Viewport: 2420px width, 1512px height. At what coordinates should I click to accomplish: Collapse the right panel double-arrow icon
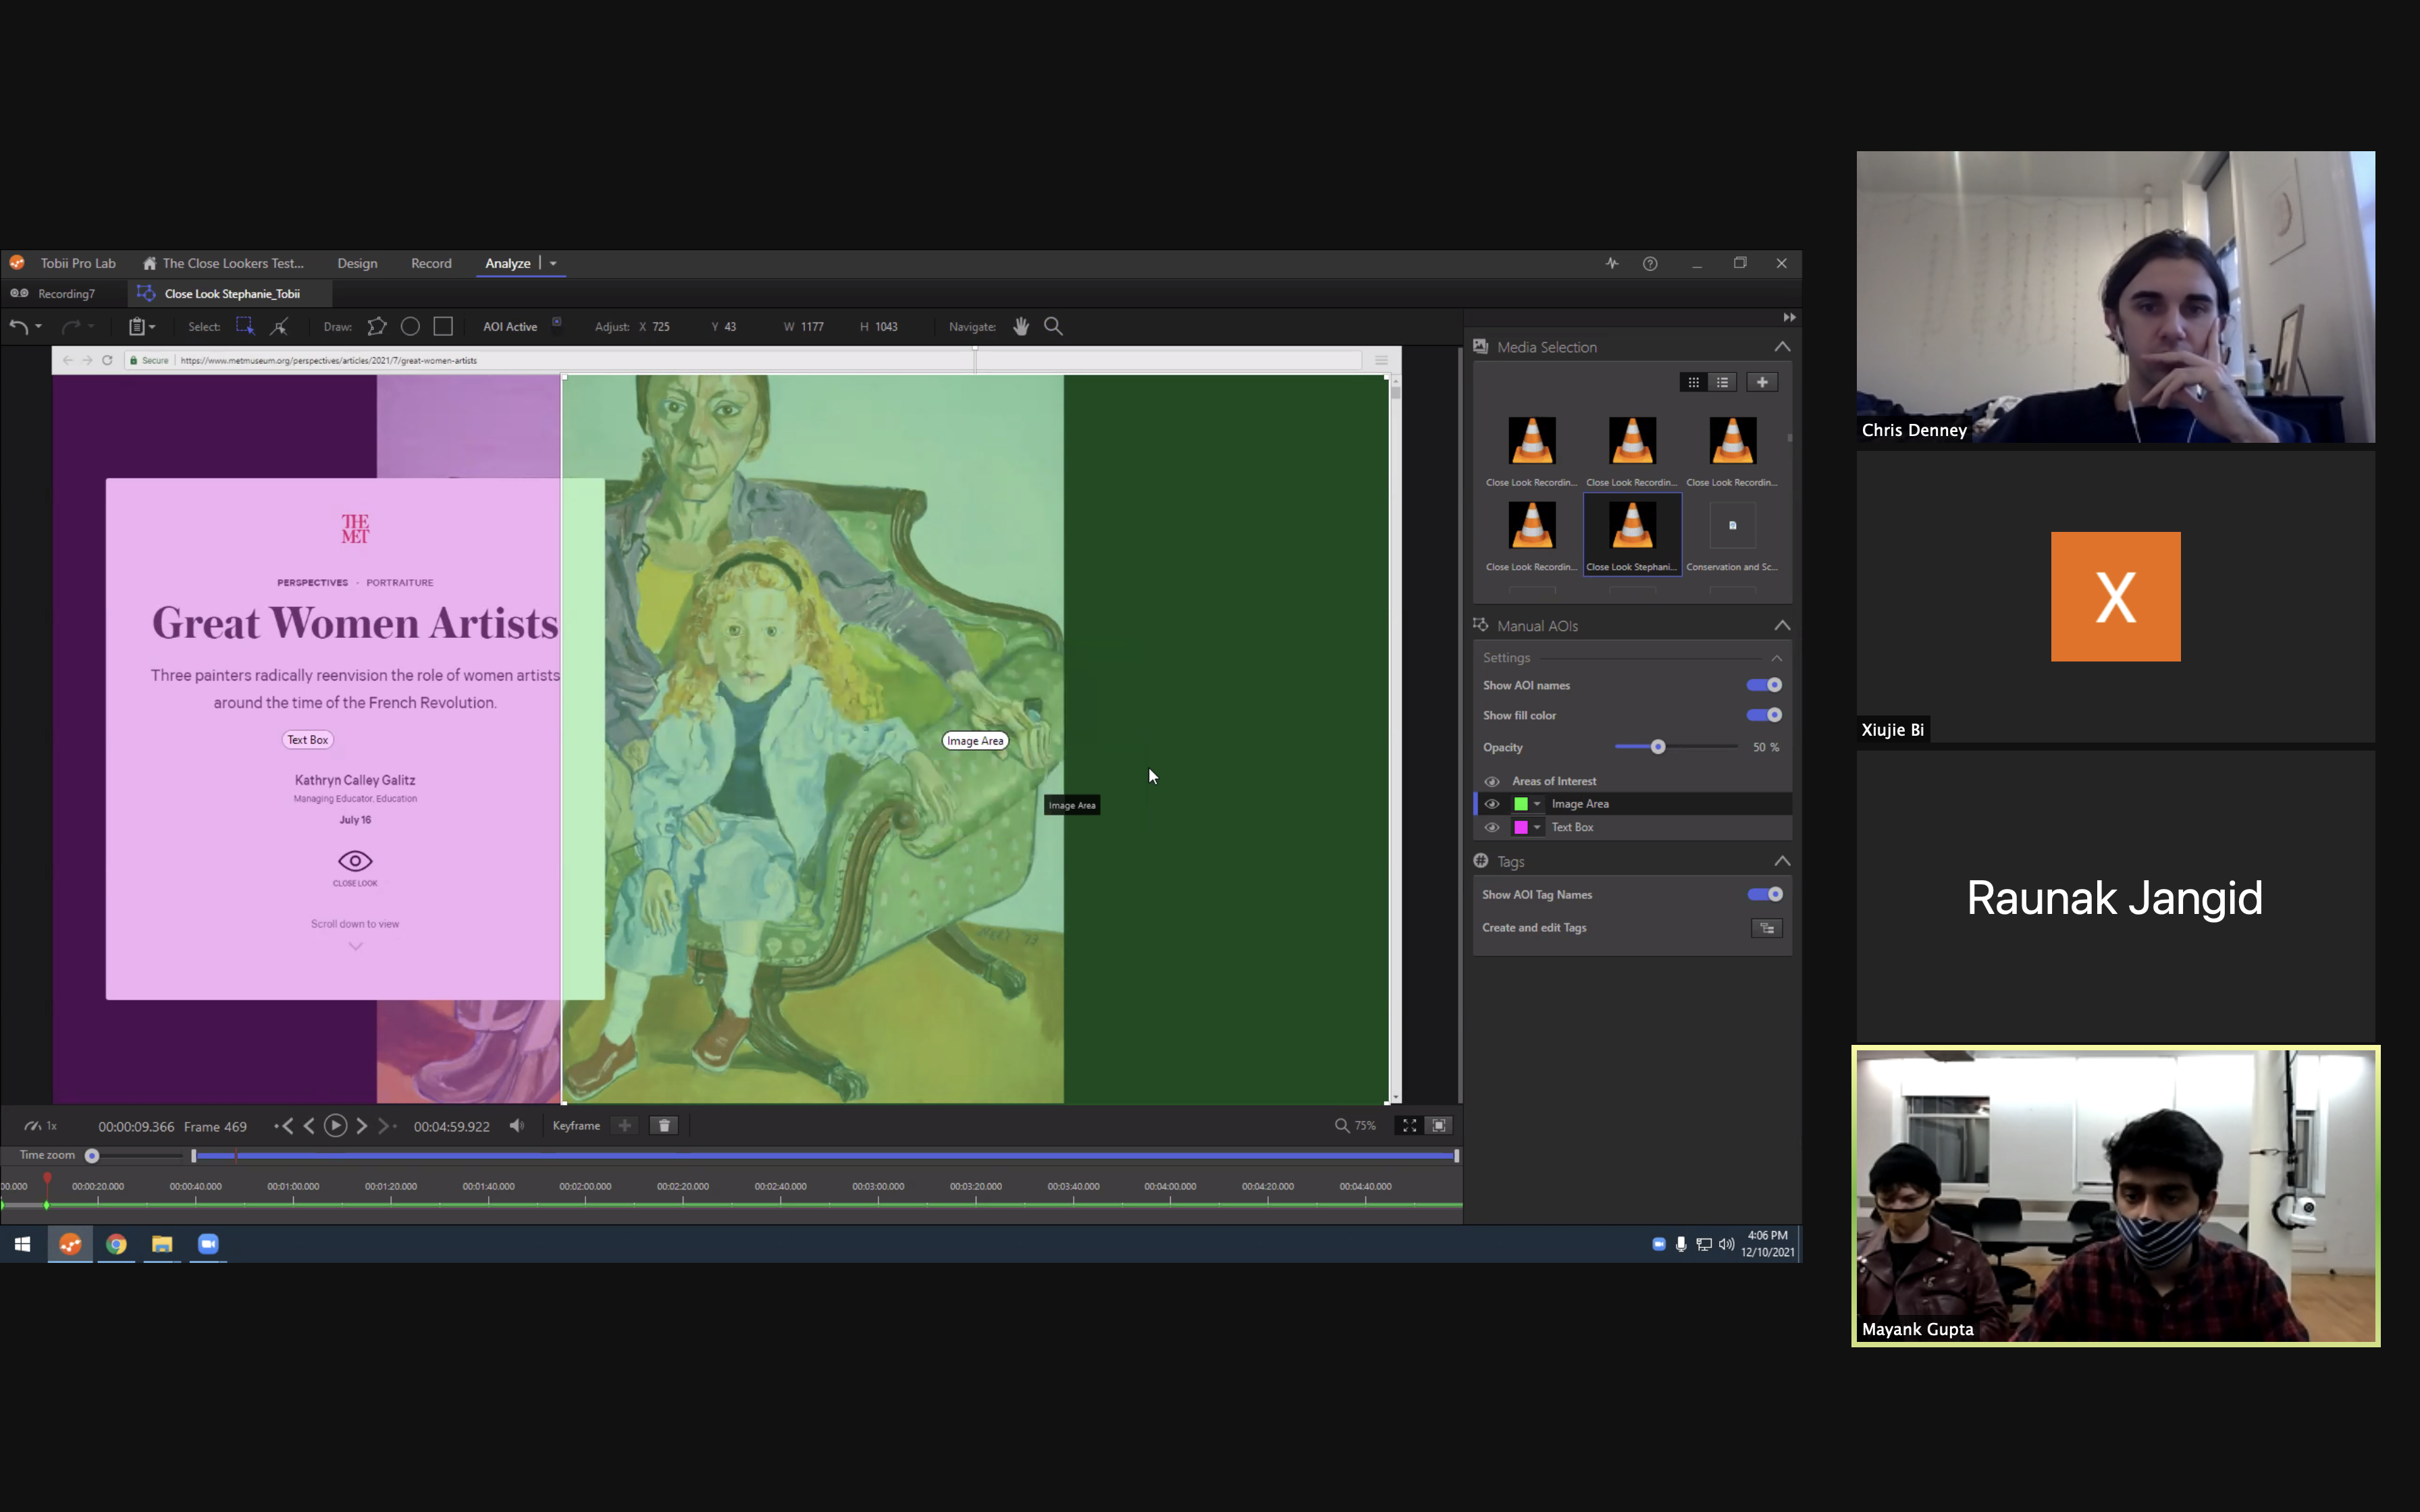[1789, 317]
